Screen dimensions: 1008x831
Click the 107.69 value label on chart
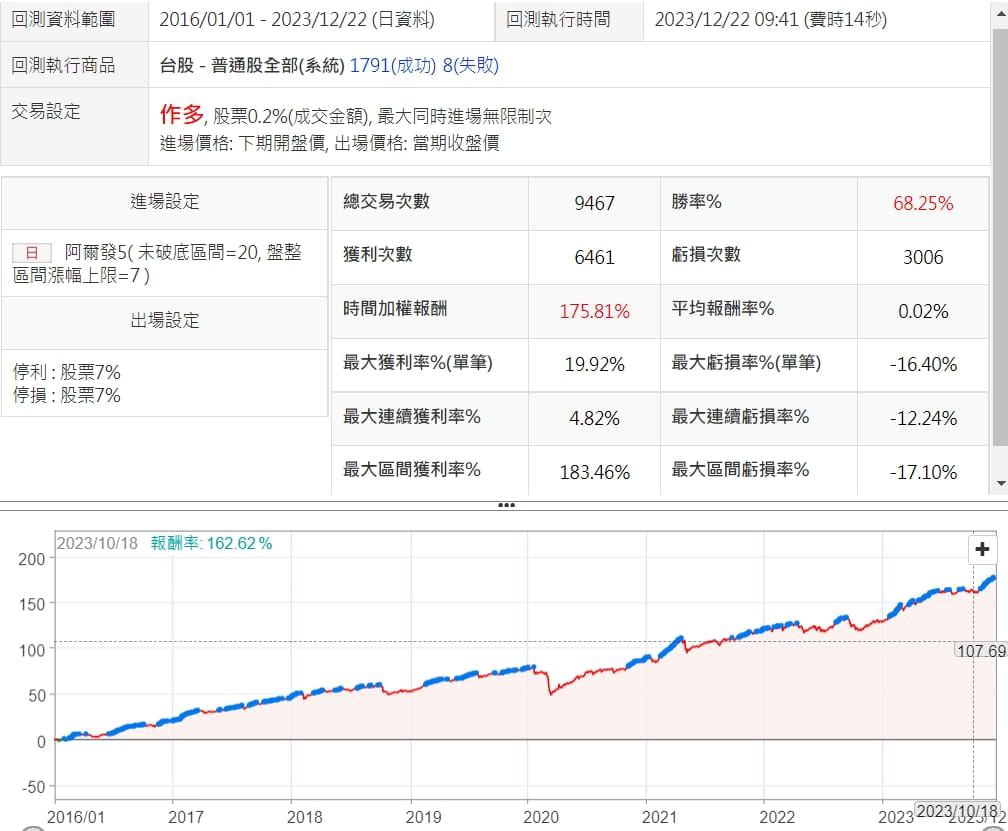(x=980, y=650)
